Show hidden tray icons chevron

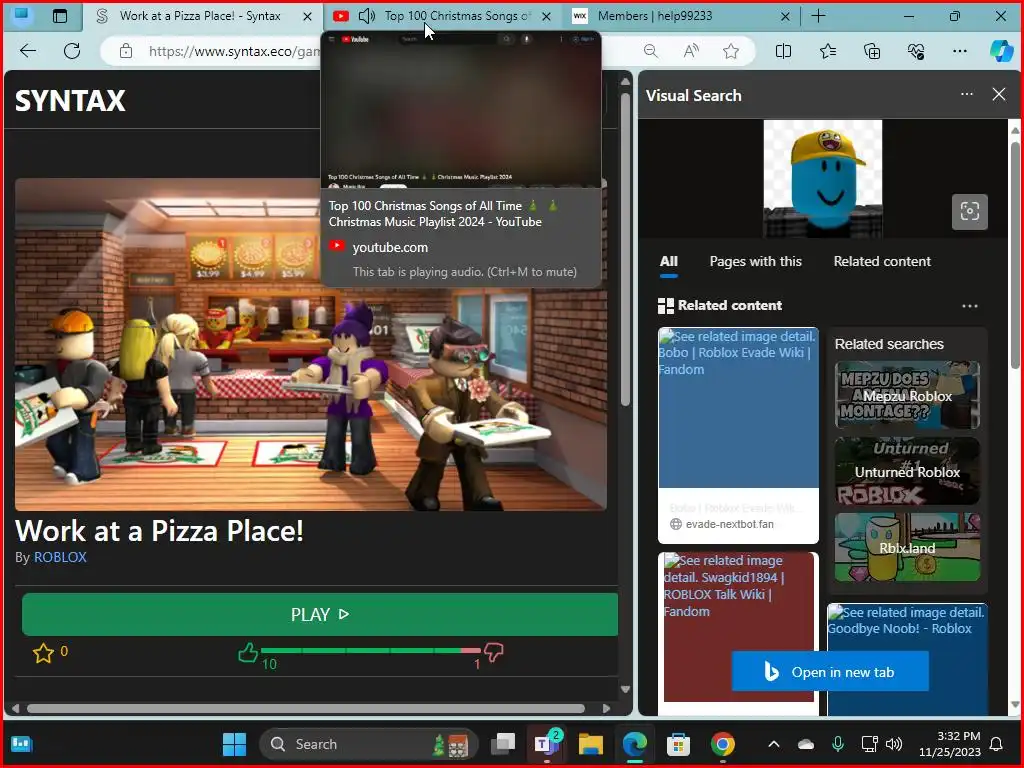[774, 744]
